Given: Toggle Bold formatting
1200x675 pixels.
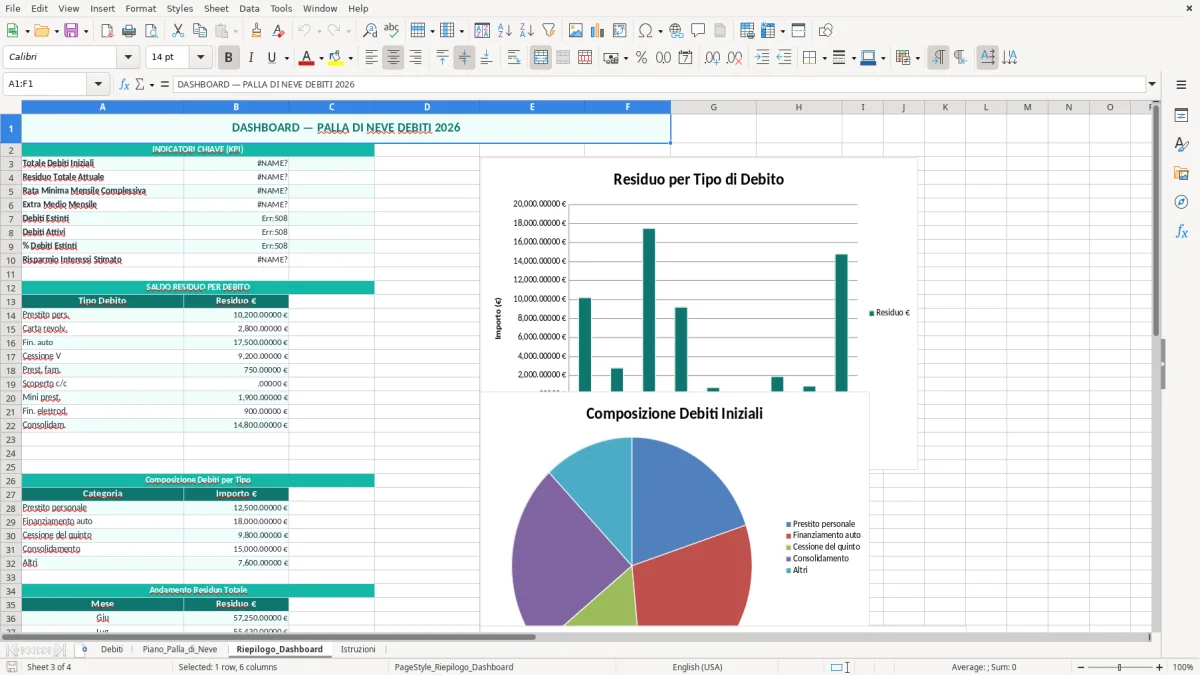Looking at the screenshot, I should tap(229, 58).
